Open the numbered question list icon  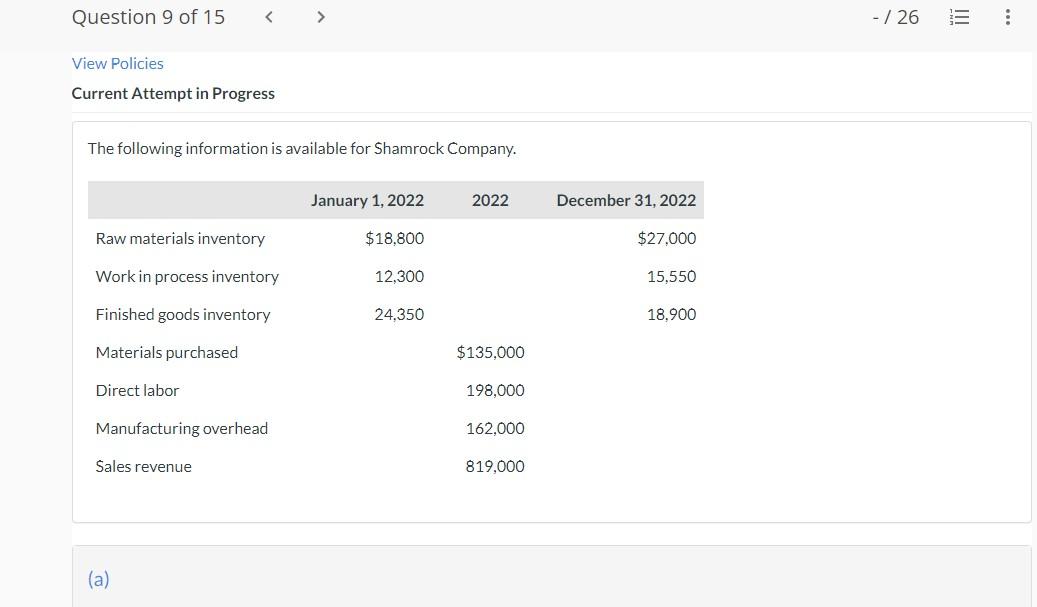pyautogui.click(x=959, y=17)
